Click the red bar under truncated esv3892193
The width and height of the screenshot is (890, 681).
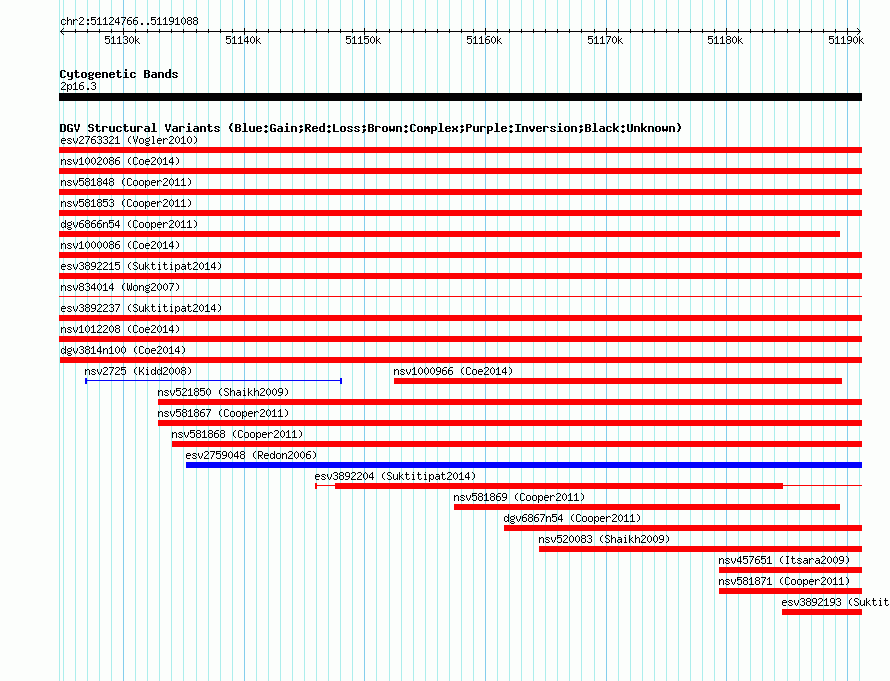[822, 612]
